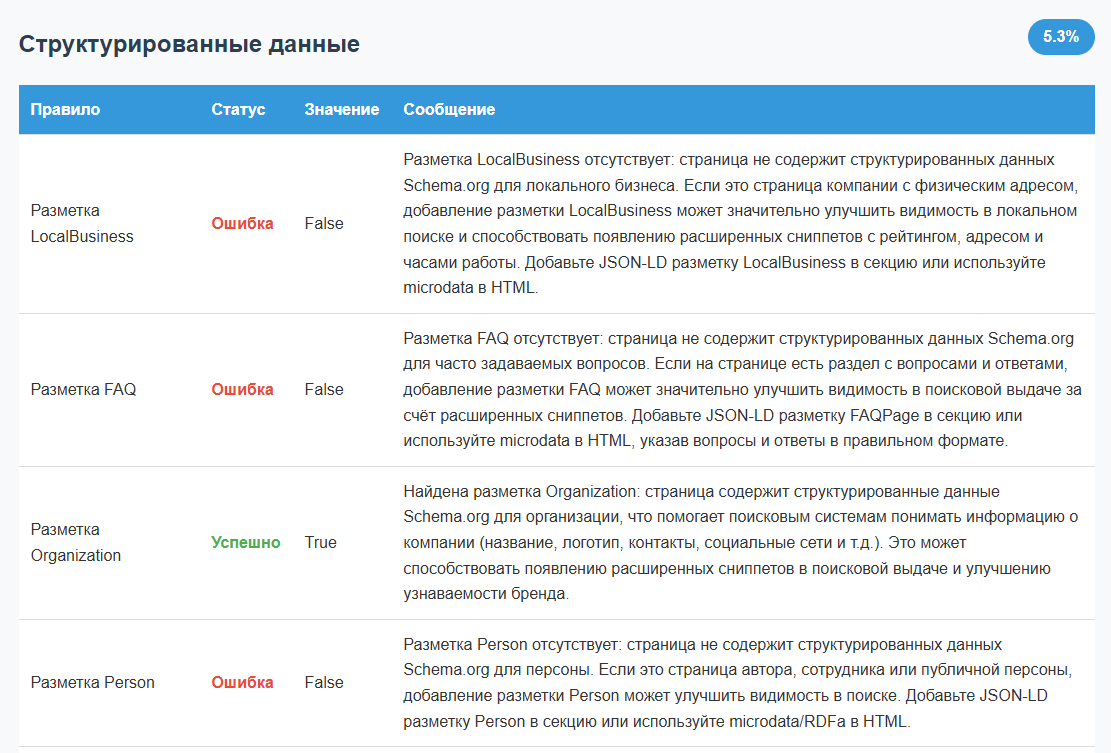This screenshot has height=753, width=1111.
Task: Select the 'Сообщение' column header
Action: 449,110
